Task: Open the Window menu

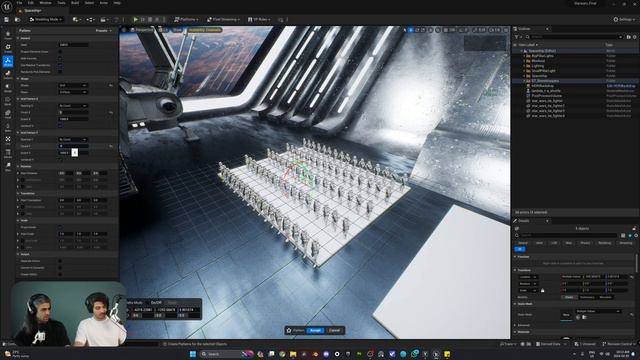Action: pos(45,3)
